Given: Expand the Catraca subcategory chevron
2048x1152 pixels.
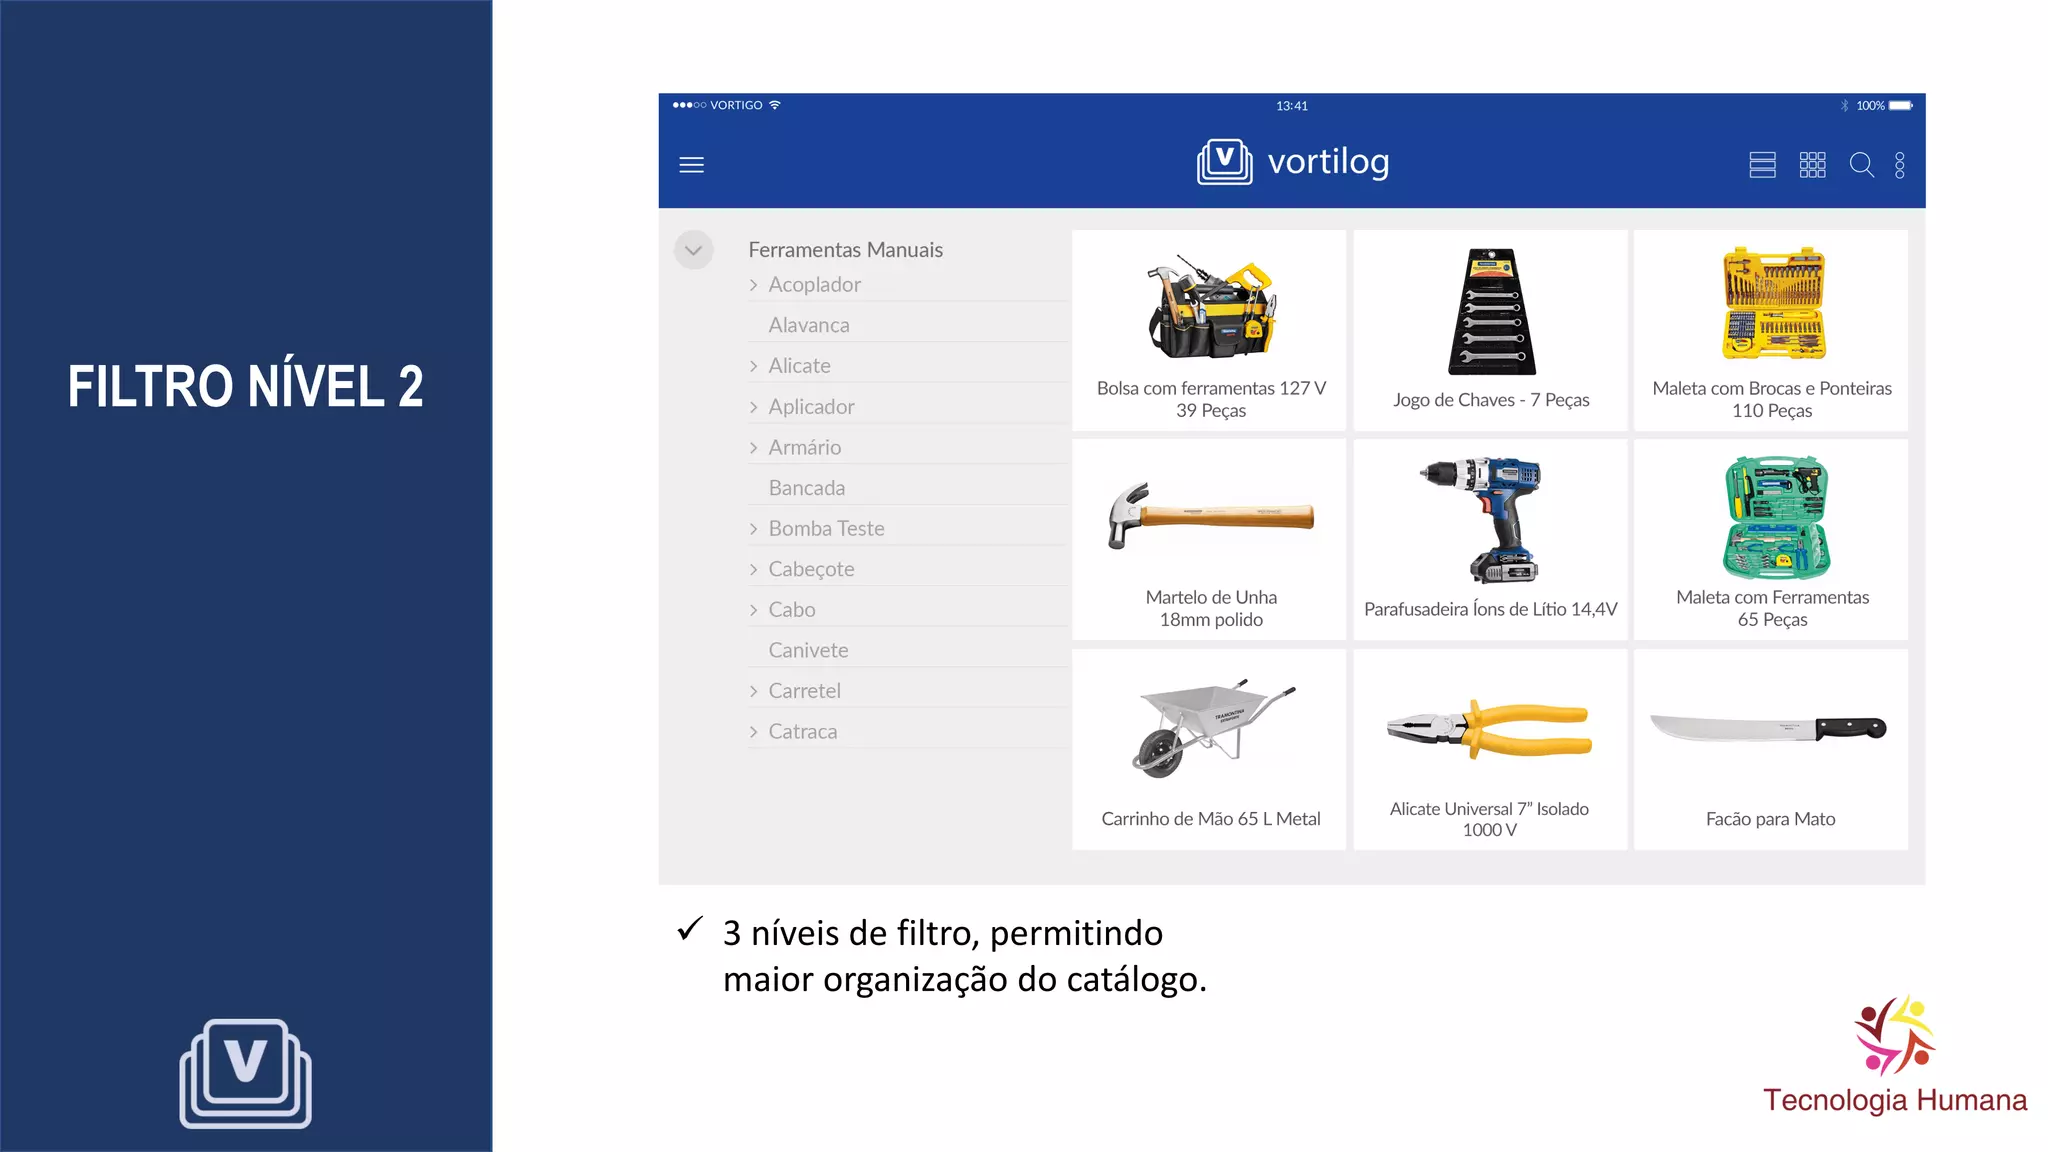Looking at the screenshot, I should [753, 732].
